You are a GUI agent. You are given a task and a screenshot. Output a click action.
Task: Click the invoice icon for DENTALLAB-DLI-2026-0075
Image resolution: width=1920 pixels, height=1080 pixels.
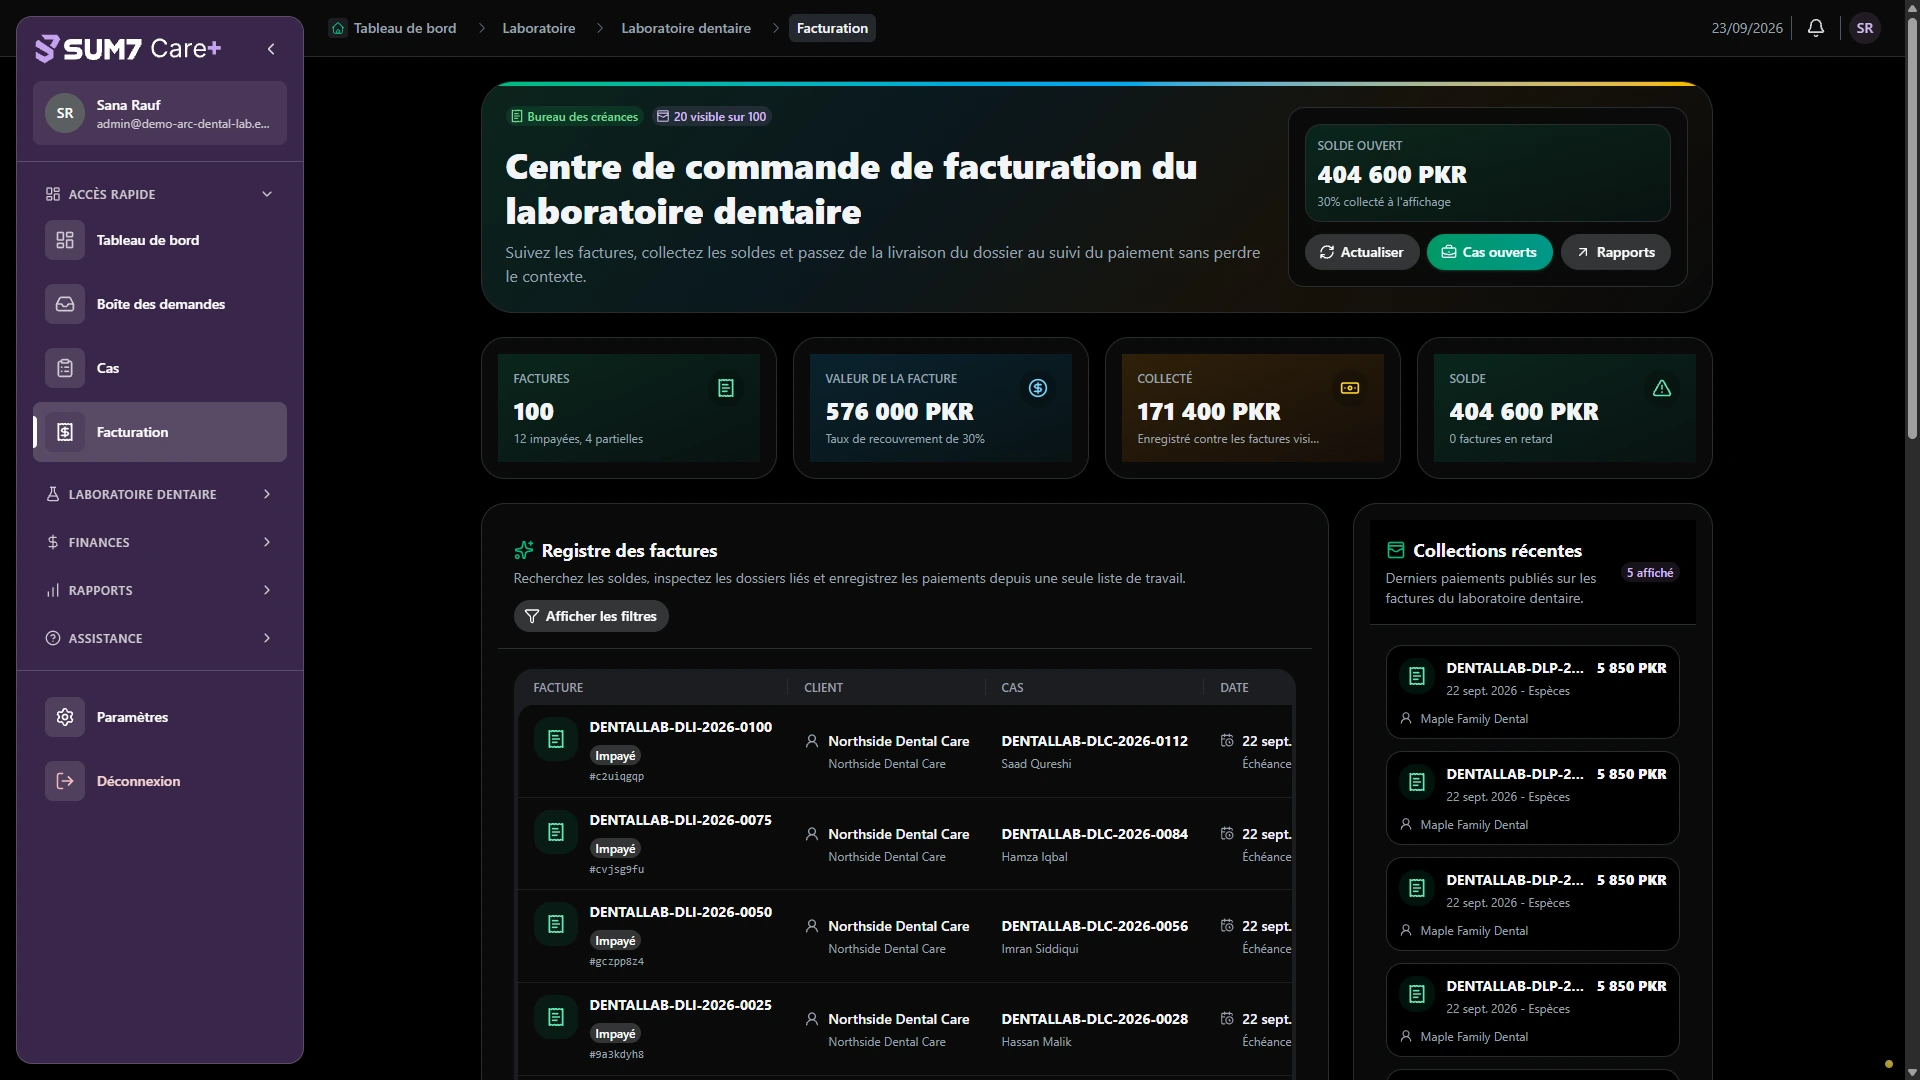click(556, 832)
